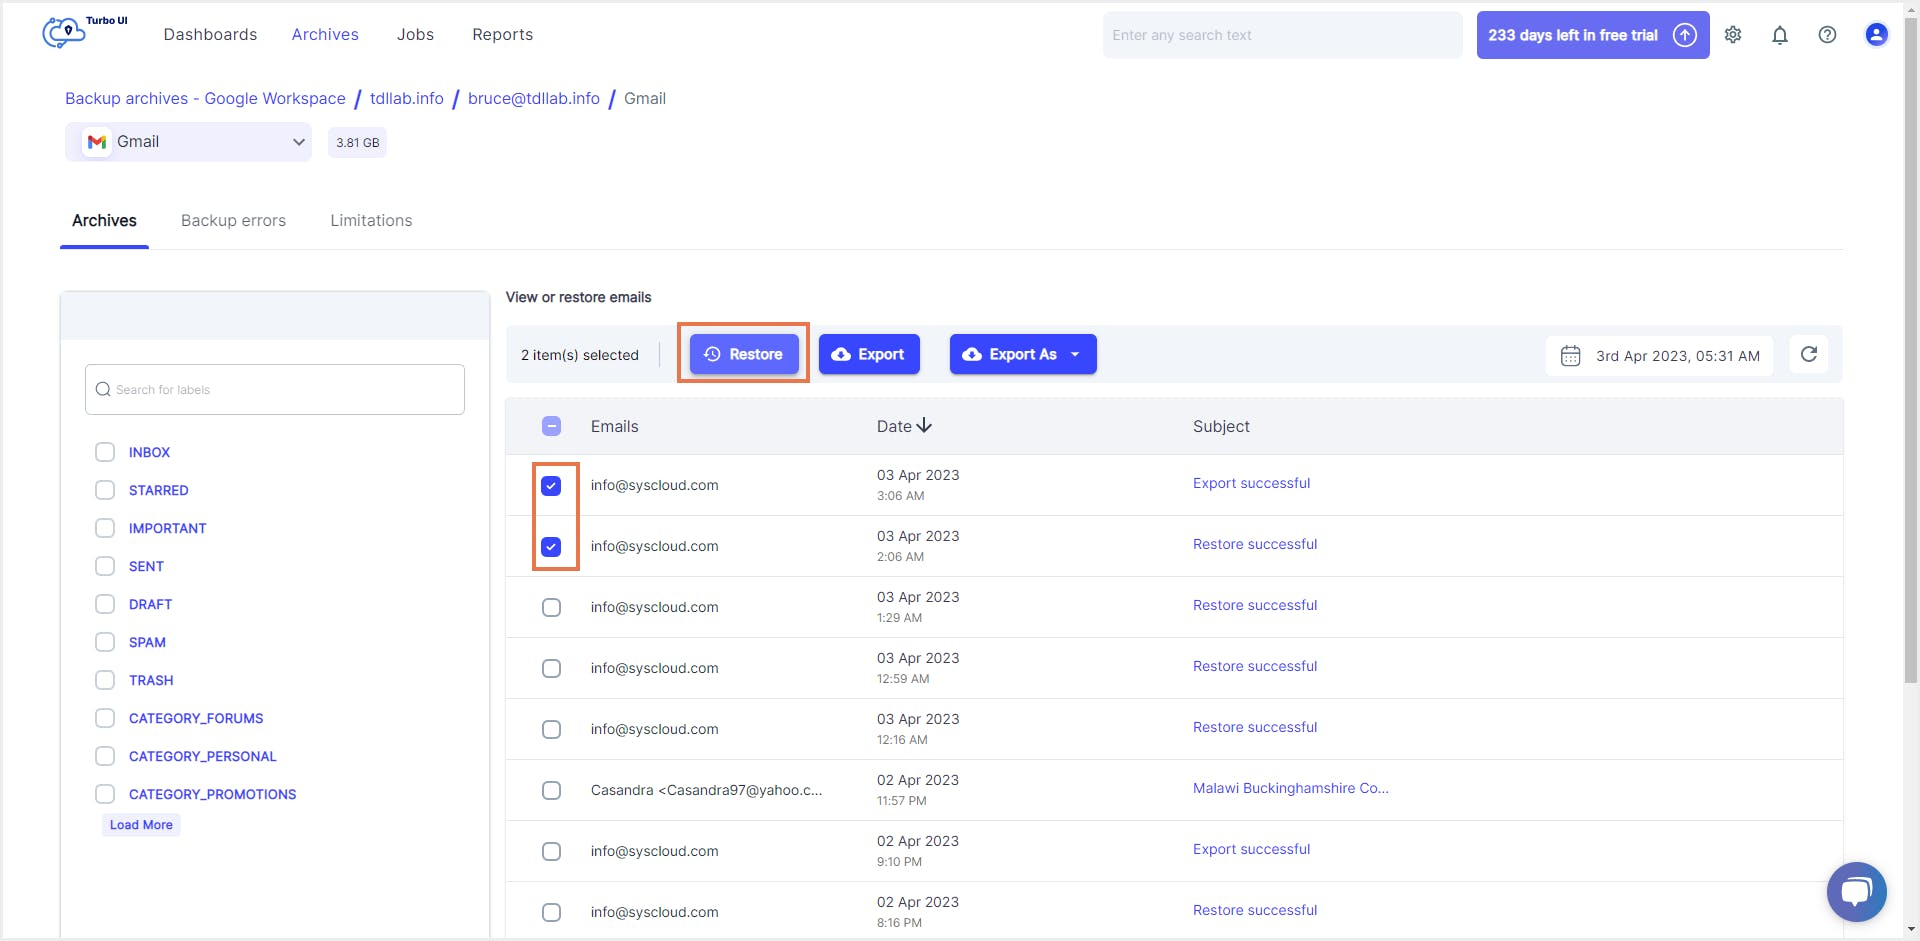Open the Restore dialog for selected emails
Image resolution: width=1920 pixels, height=941 pixels.
point(743,354)
